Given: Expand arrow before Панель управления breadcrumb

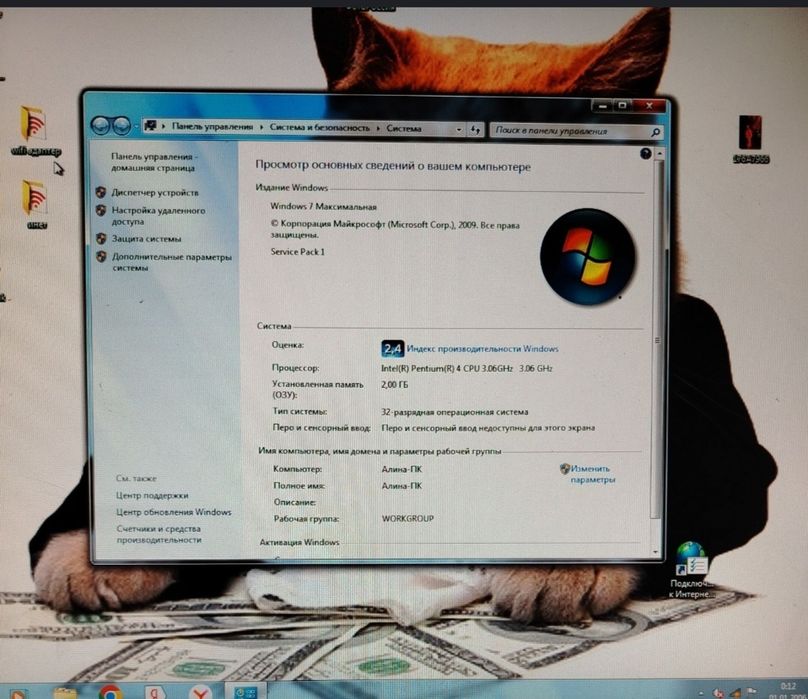Looking at the screenshot, I should click(163, 126).
